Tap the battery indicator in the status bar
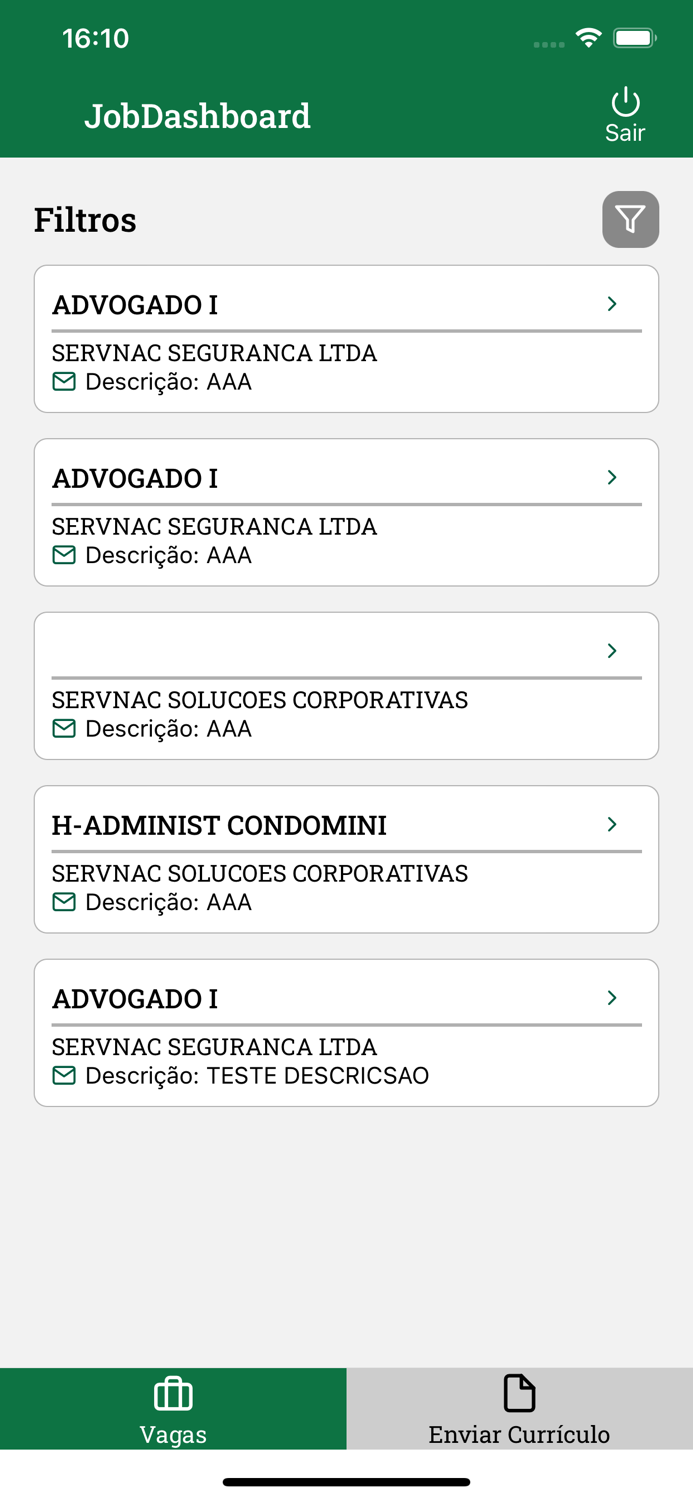 634,36
